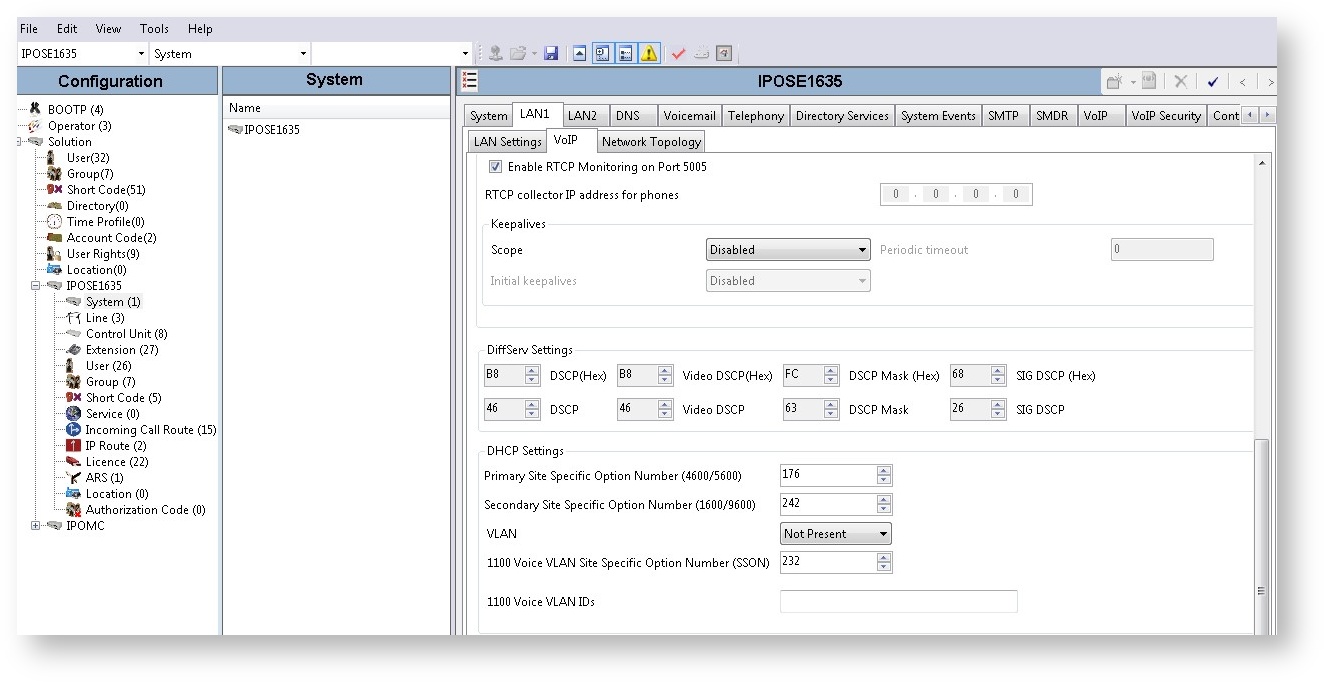Toggle the details pane visibility icon
Screen dimensions: 1325x683
[624, 52]
